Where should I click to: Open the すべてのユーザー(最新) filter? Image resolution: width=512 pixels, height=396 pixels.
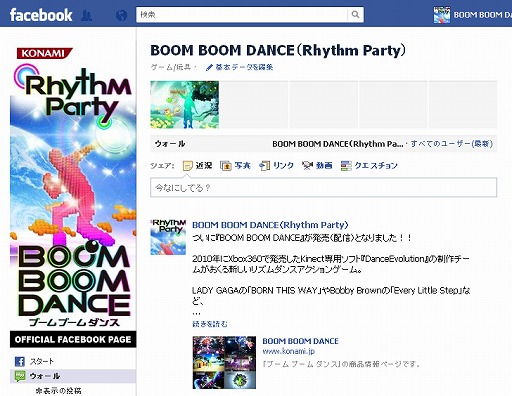(452, 144)
